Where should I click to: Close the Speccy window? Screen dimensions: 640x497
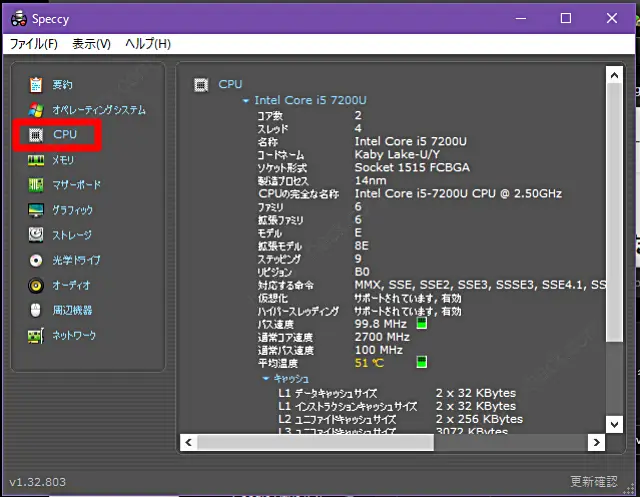pyautogui.click(x=612, y=18)
